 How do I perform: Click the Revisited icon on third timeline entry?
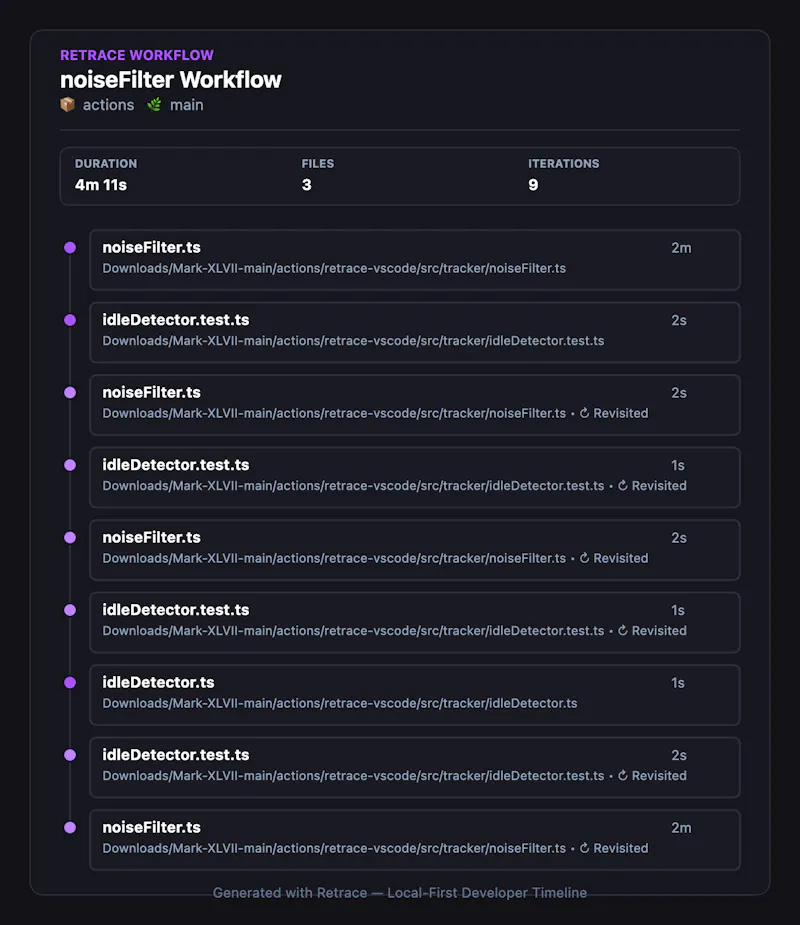point(584,414)
